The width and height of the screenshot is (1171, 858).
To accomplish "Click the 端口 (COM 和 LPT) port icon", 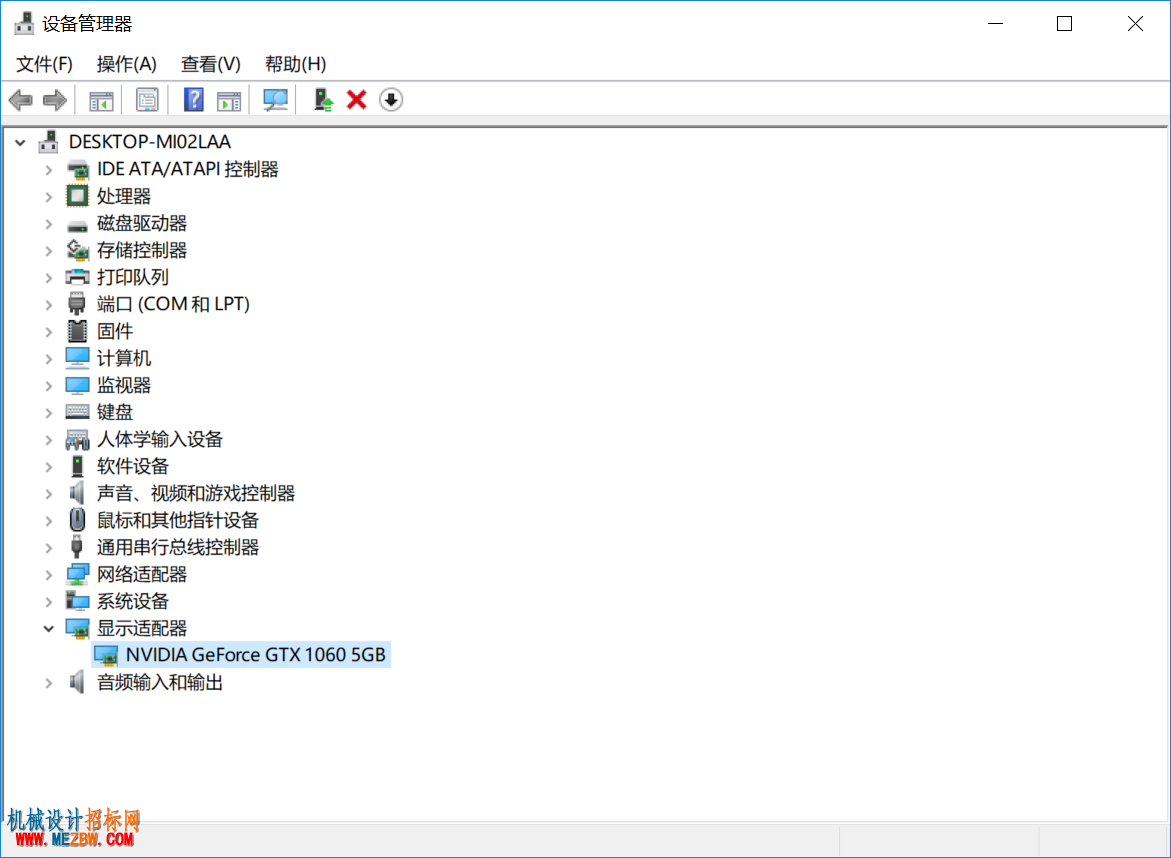I will click(x=76, y=304).
